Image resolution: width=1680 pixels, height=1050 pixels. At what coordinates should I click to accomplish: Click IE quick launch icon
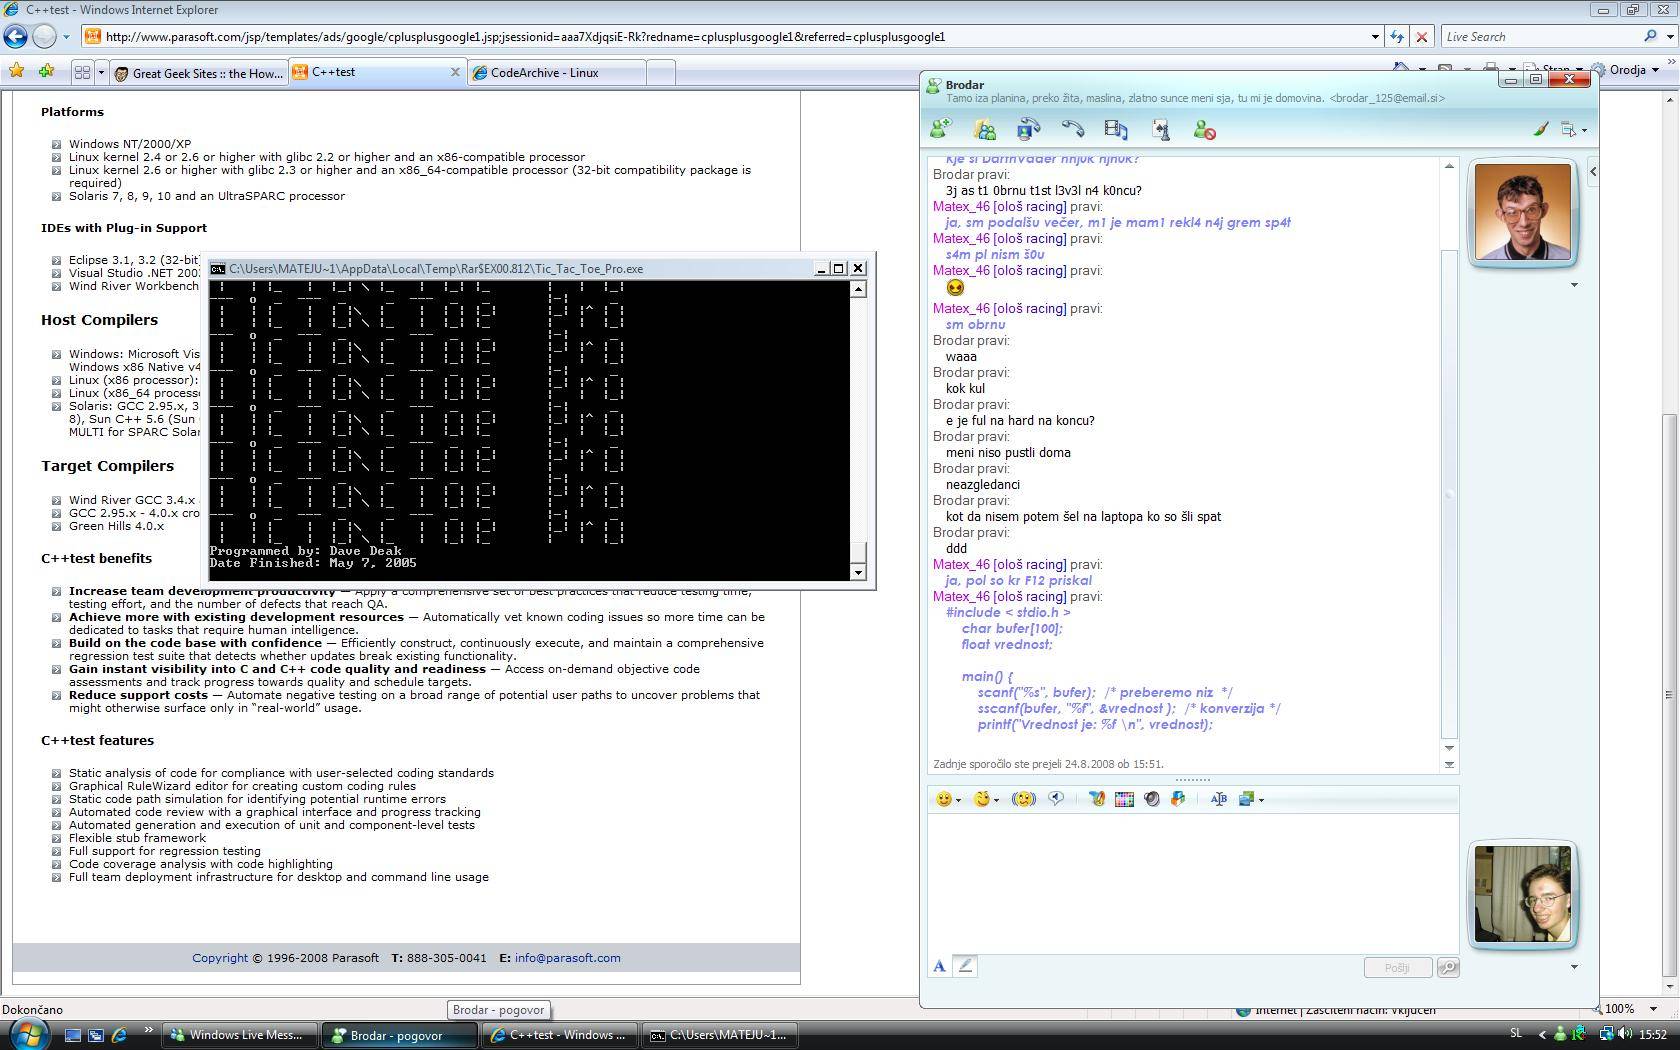click(119, 1035)
